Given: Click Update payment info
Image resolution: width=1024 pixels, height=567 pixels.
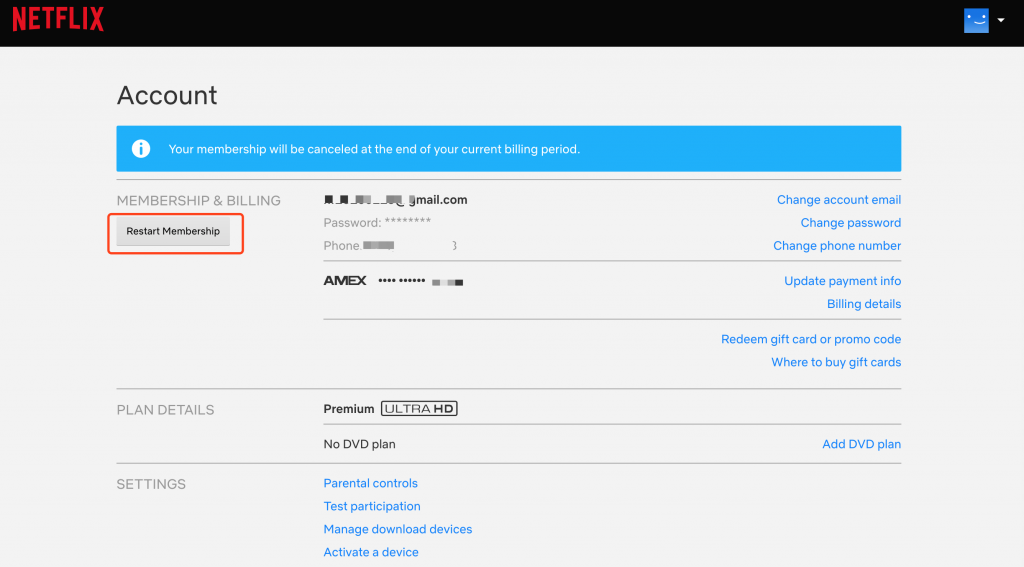Looking at the screenshot, I should pyautogui.click(x=842, y=281).
